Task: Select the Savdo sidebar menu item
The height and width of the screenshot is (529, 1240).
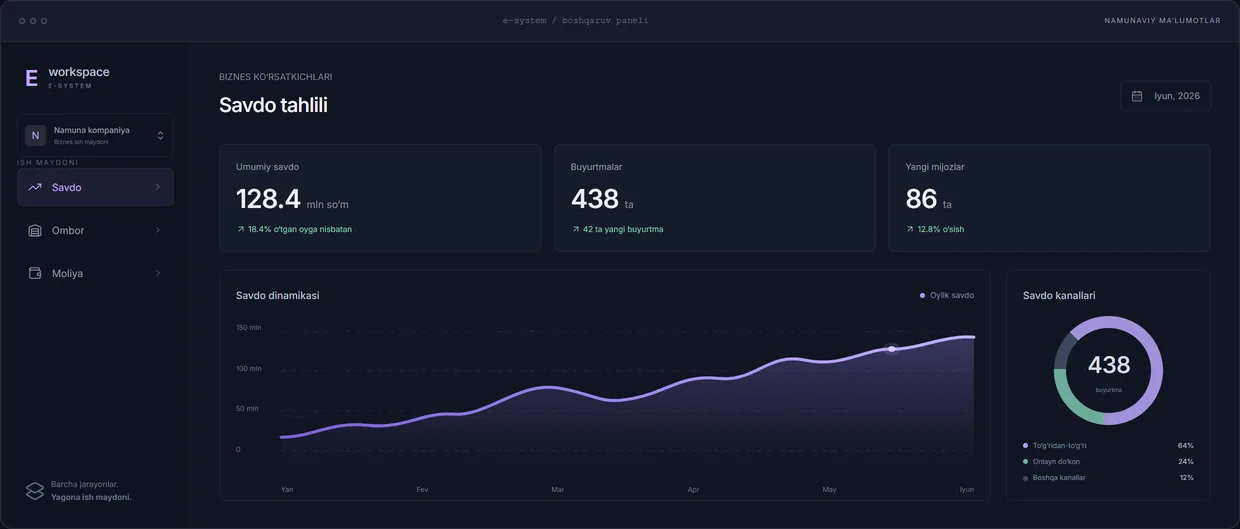Action: click(95, 187)
